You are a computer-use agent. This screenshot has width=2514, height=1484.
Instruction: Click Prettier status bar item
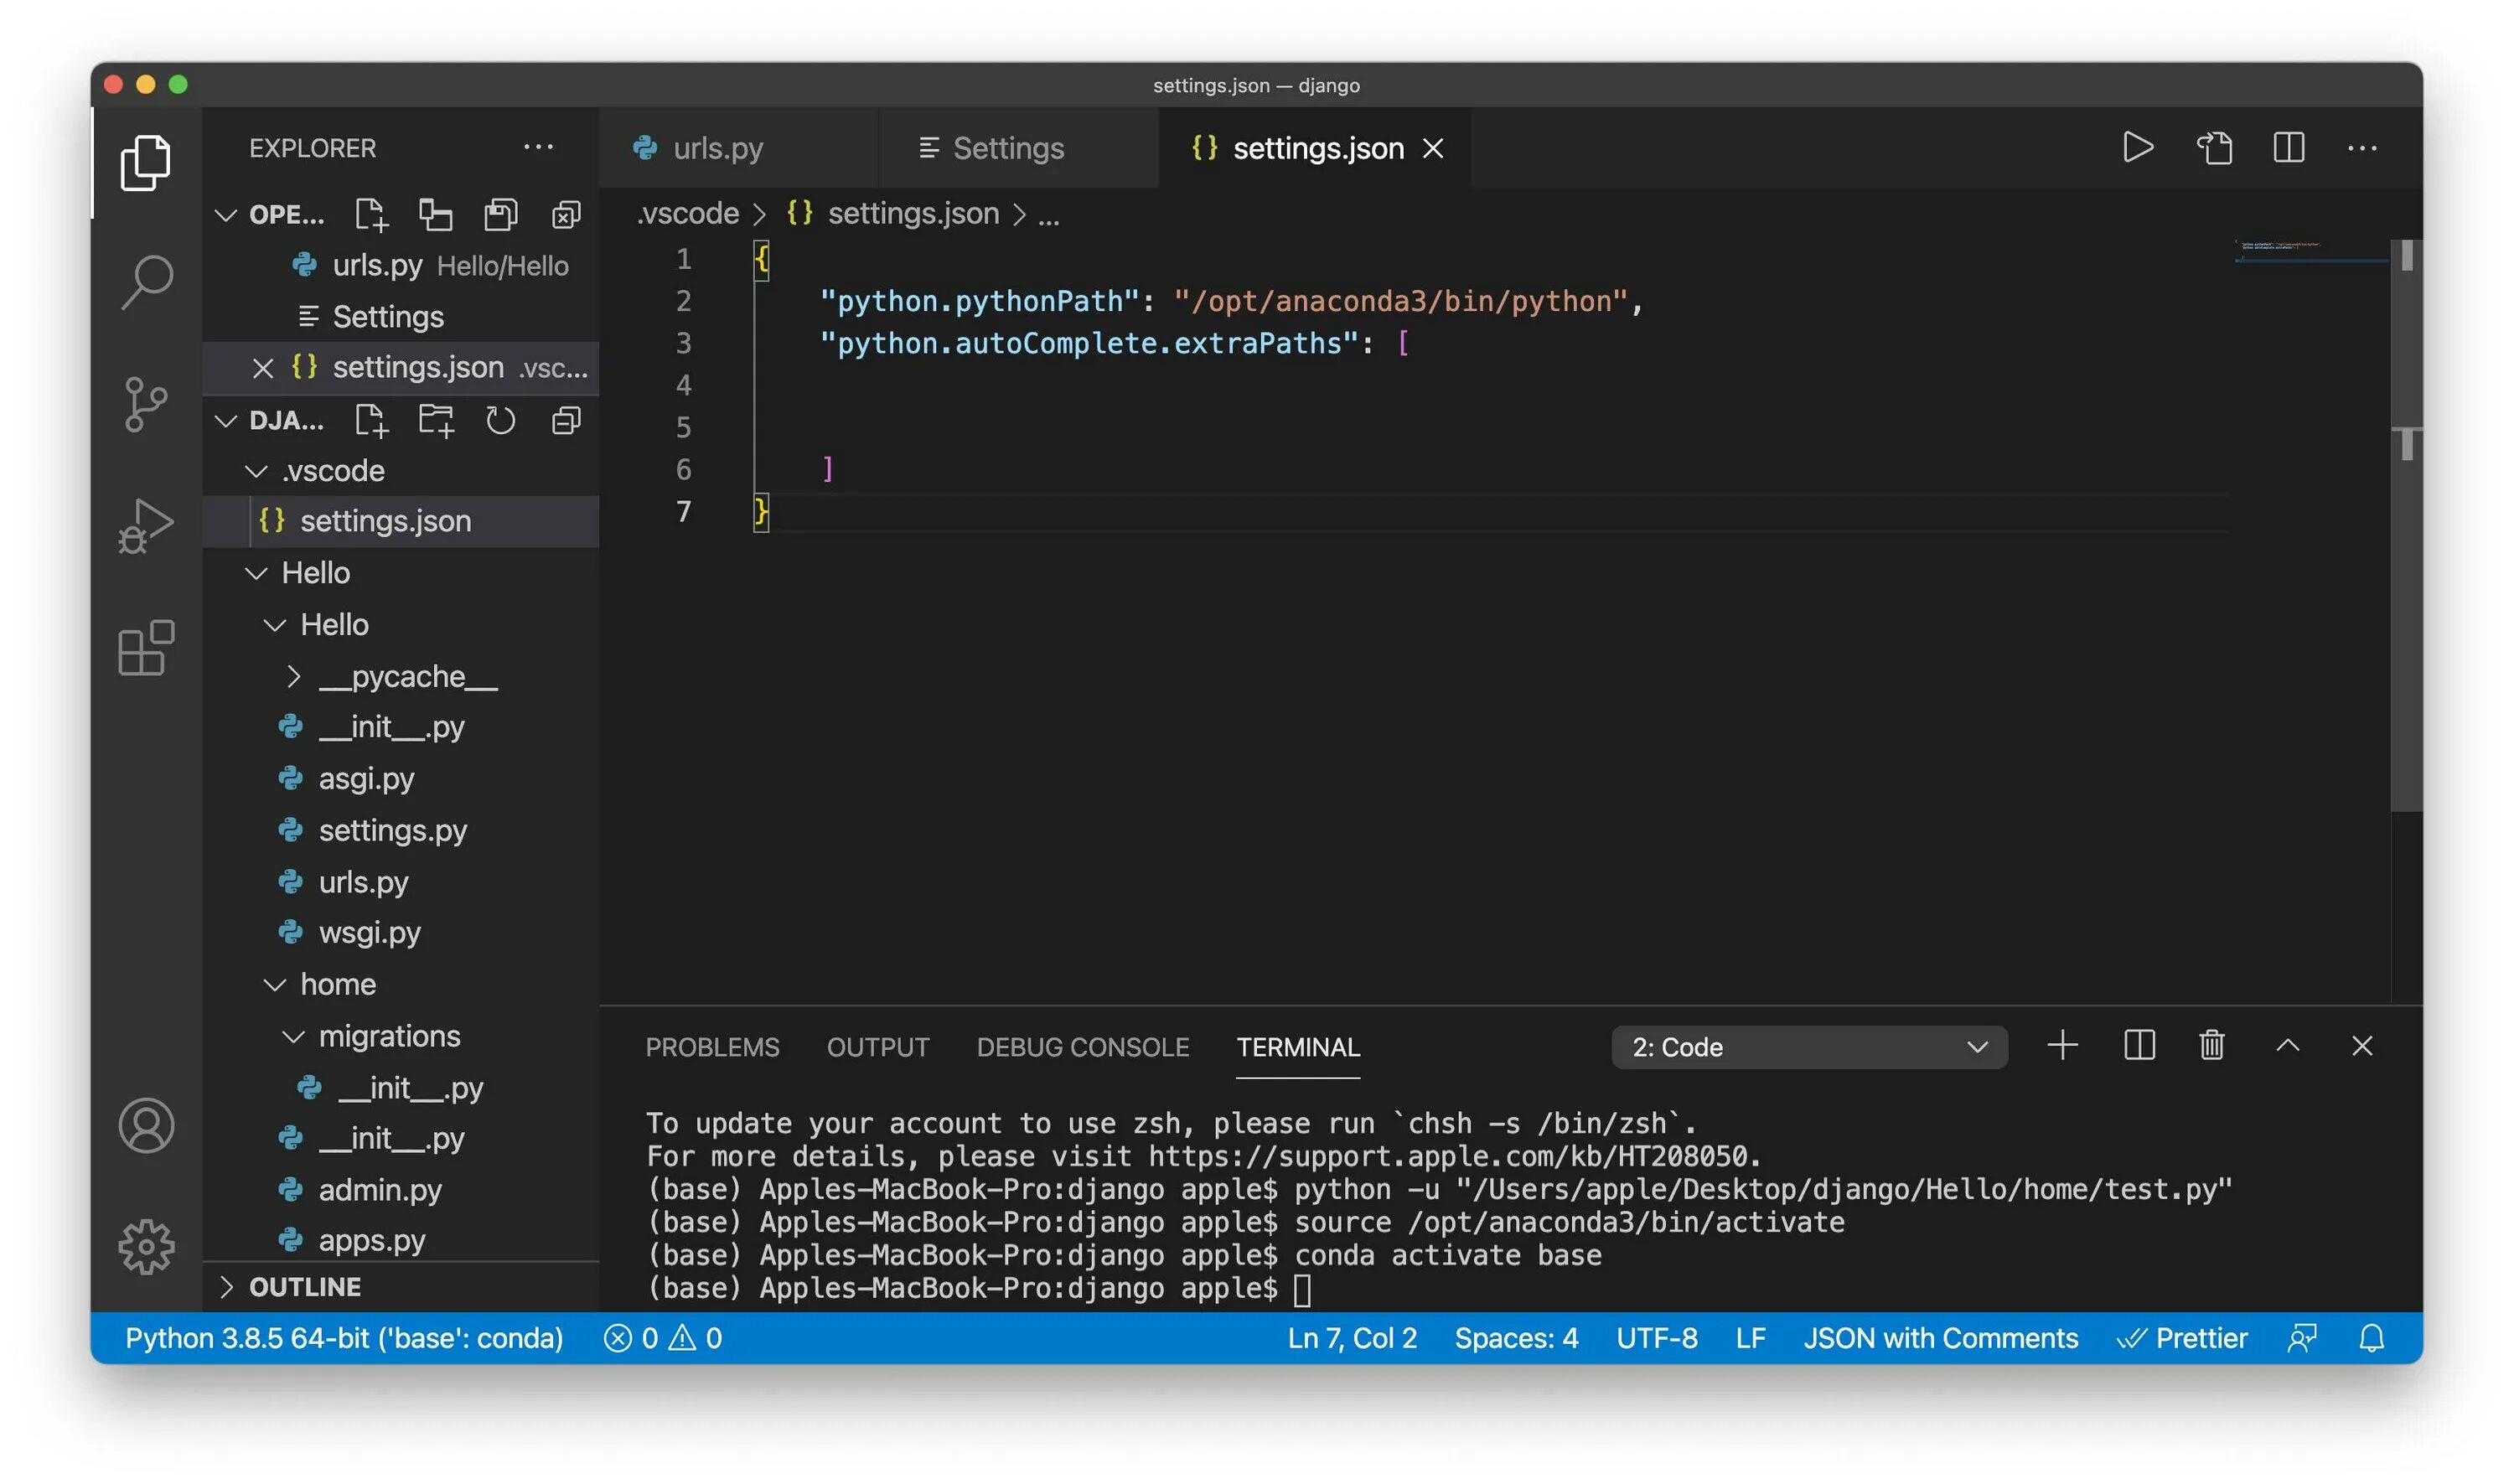coord(2182,1338)
